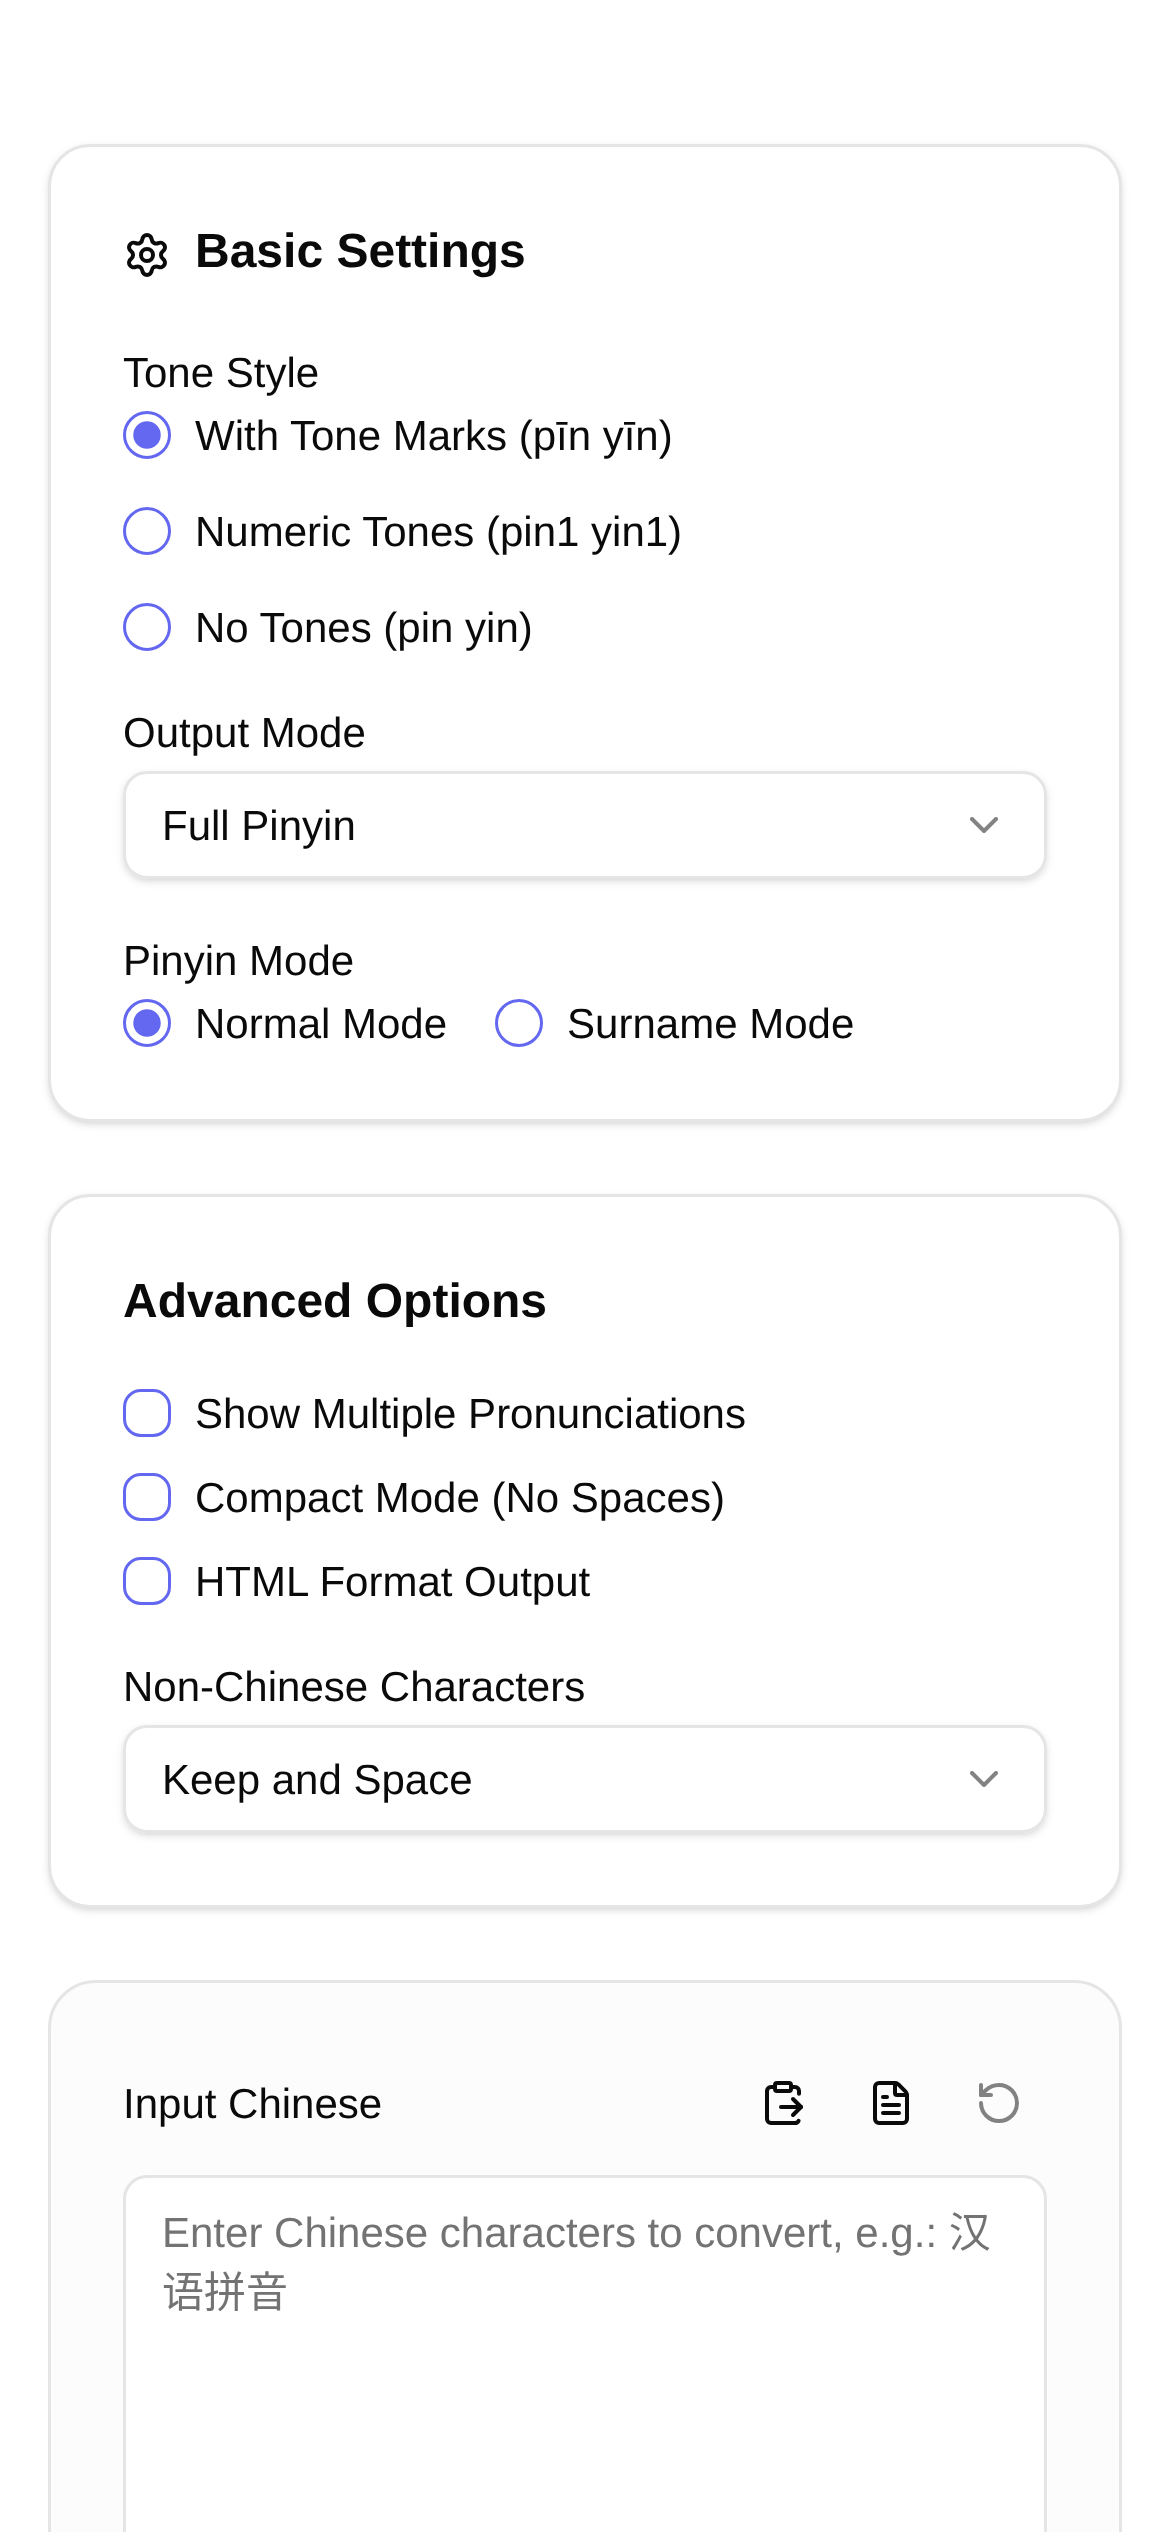Expand Non-Chinese Characters dropdown
The width and height of the screenshot is (1170, 2532).
pos(584,1779)
